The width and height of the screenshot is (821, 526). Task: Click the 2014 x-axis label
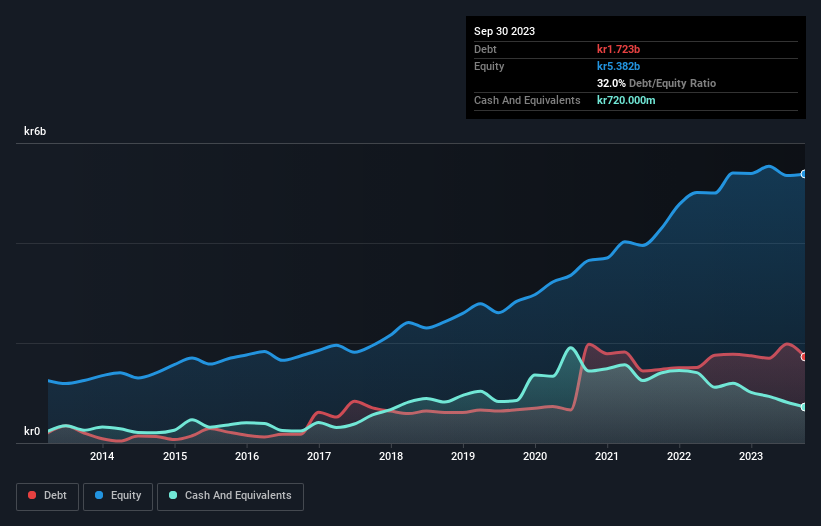click(102, 456)
